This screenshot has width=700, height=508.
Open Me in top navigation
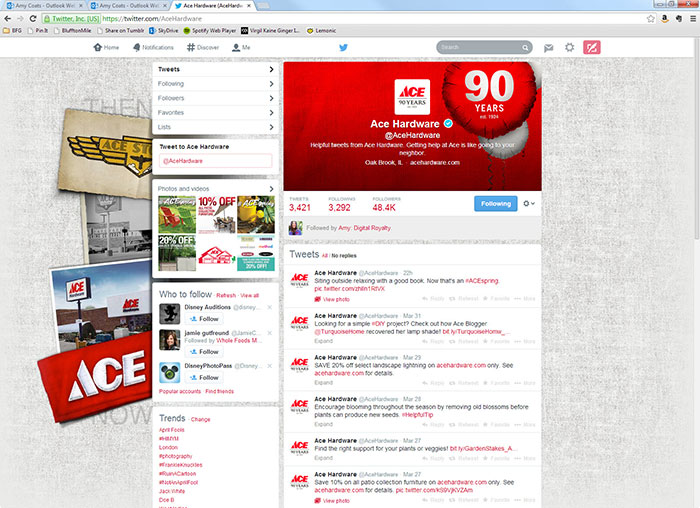point(241,47)
